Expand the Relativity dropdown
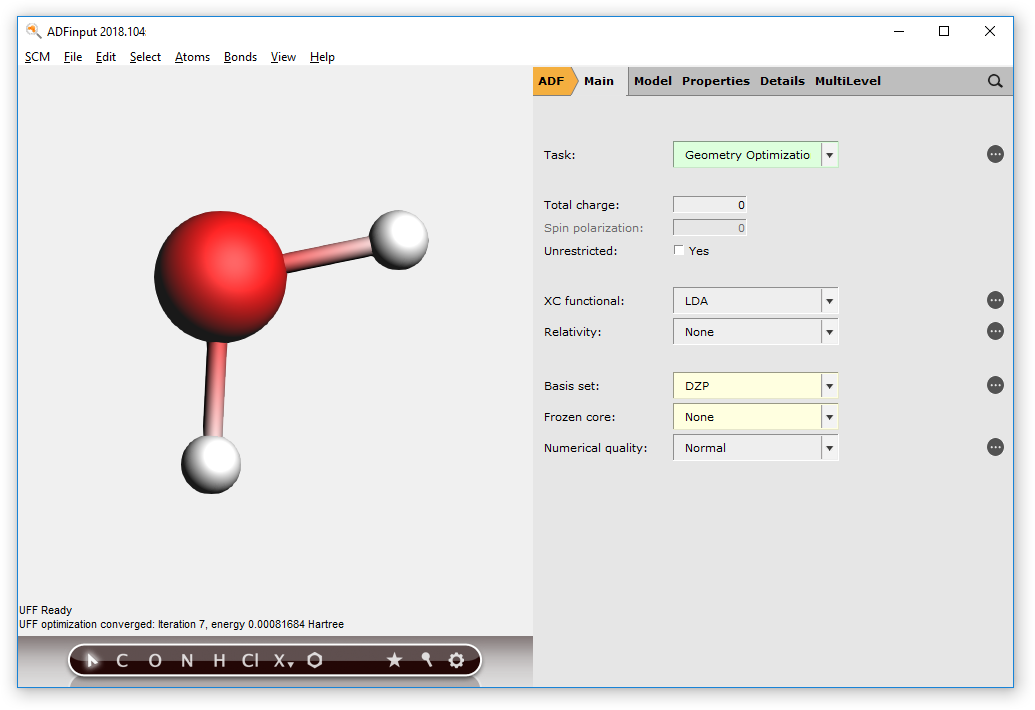 755,332
